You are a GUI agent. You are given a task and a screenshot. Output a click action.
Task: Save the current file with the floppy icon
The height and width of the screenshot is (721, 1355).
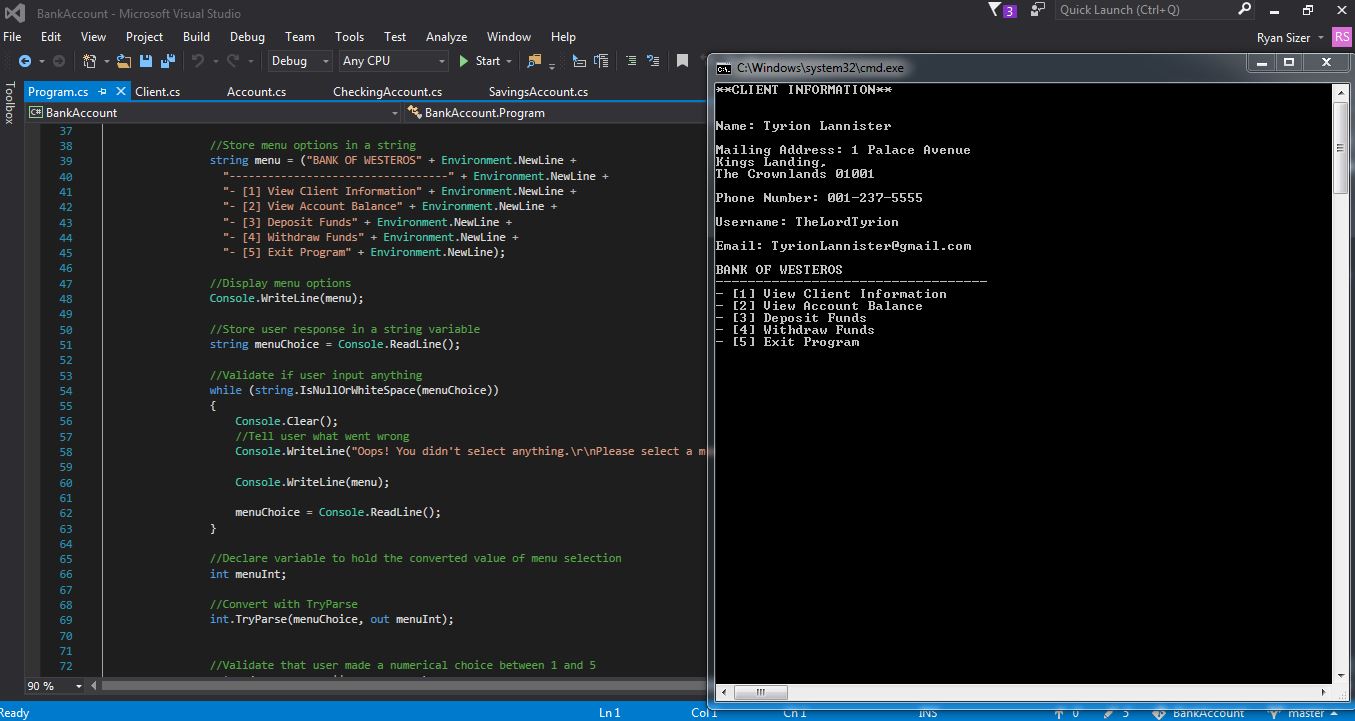click(146, 61)
